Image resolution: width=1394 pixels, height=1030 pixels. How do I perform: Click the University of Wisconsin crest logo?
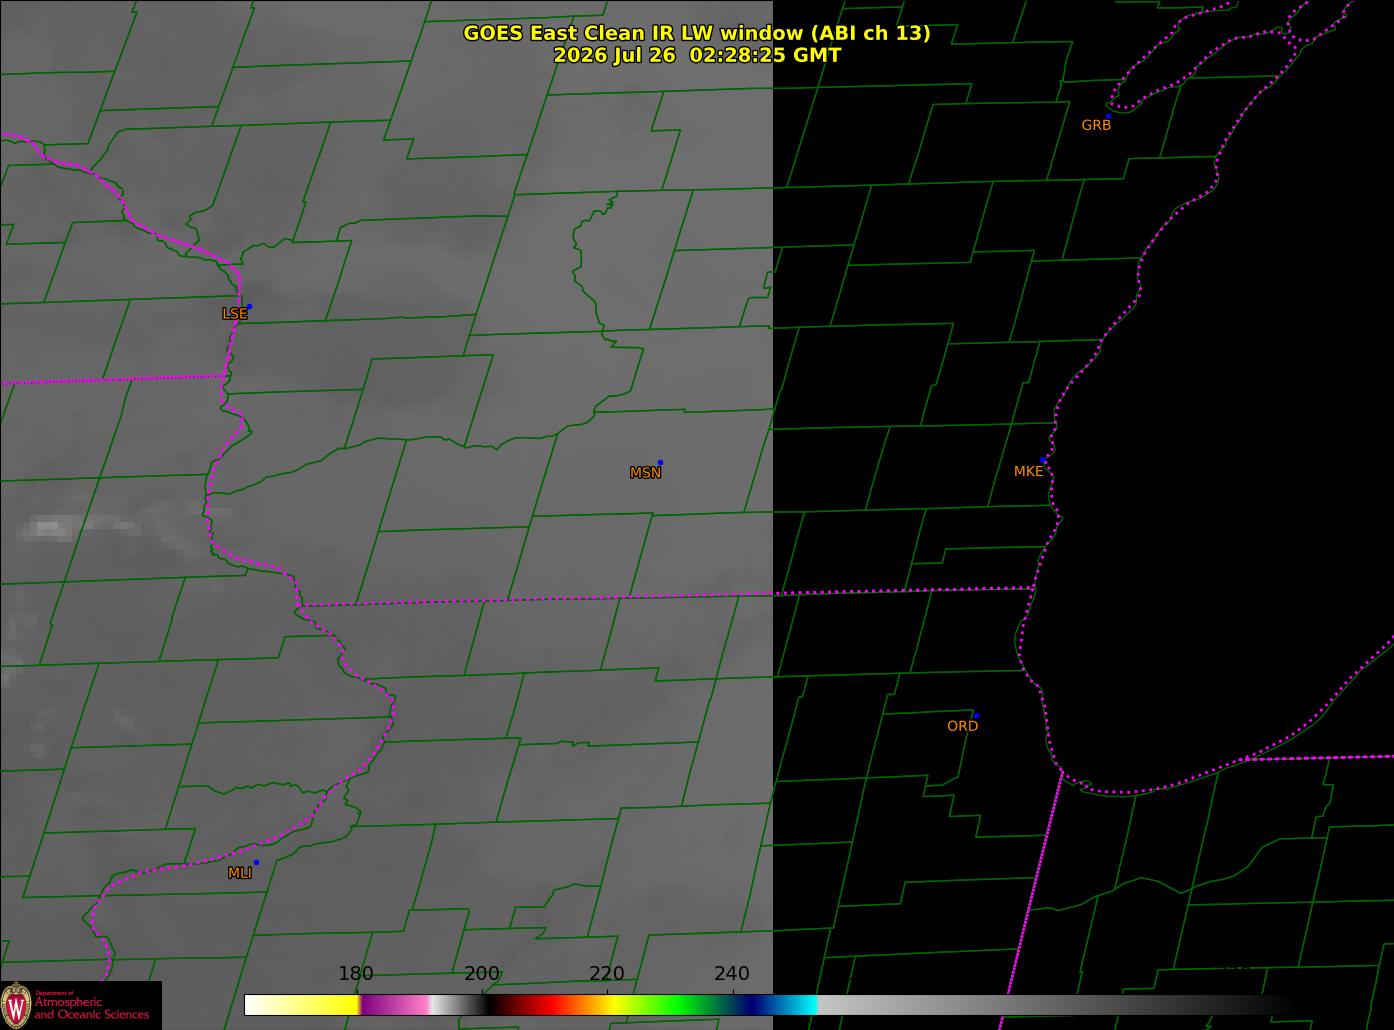pyautogui.click(x=16, y=1005)
